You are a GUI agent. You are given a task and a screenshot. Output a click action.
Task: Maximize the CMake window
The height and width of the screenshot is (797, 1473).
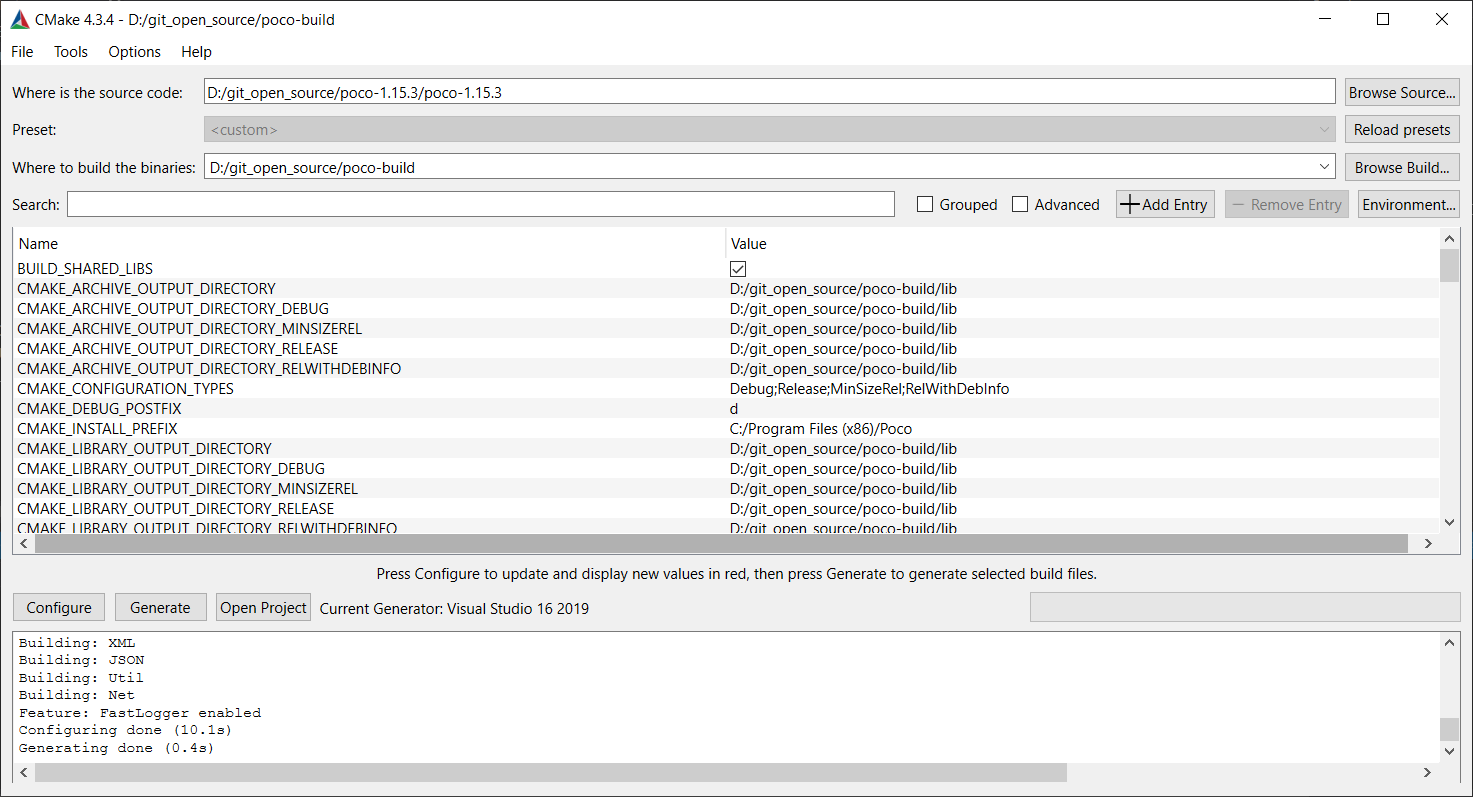(1384, 19)
